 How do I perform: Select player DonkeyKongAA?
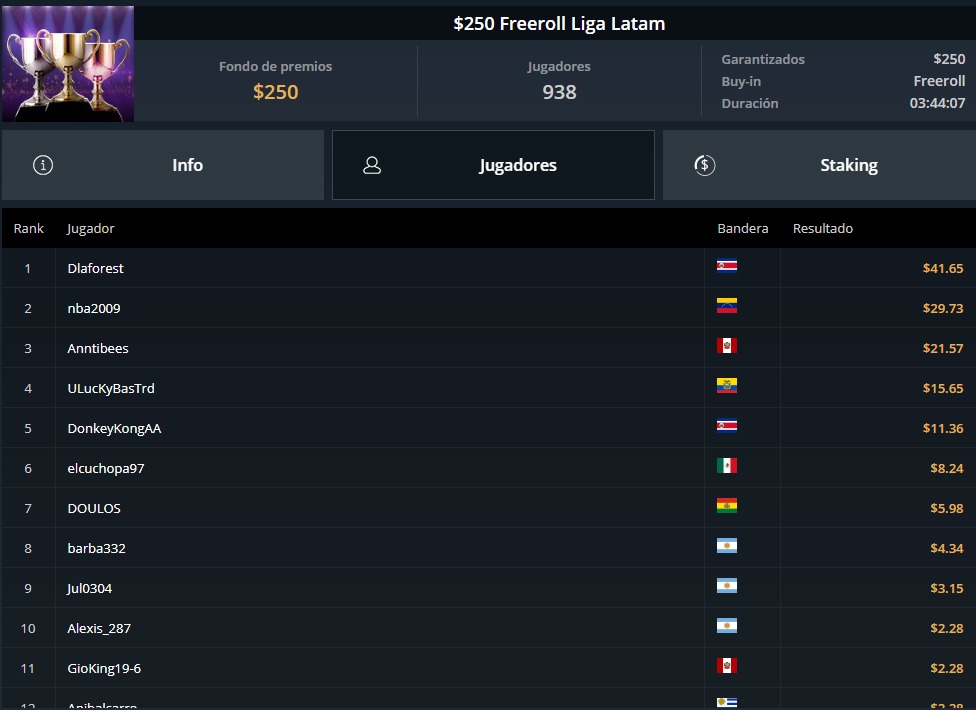(114, 428)
